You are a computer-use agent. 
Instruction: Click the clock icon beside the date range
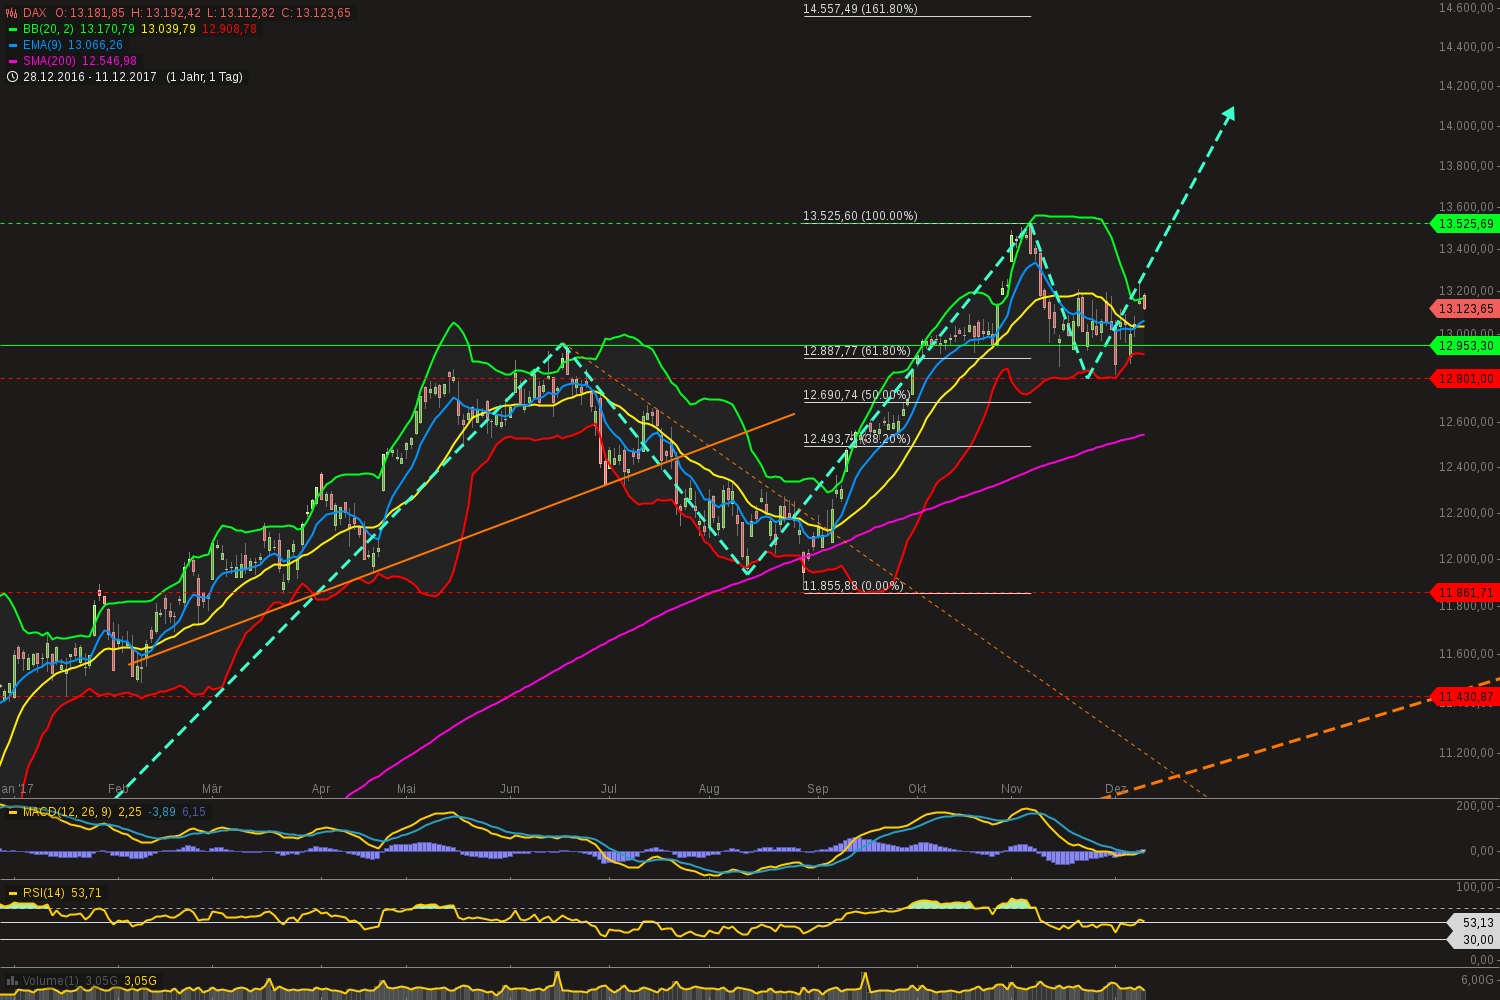12,77
